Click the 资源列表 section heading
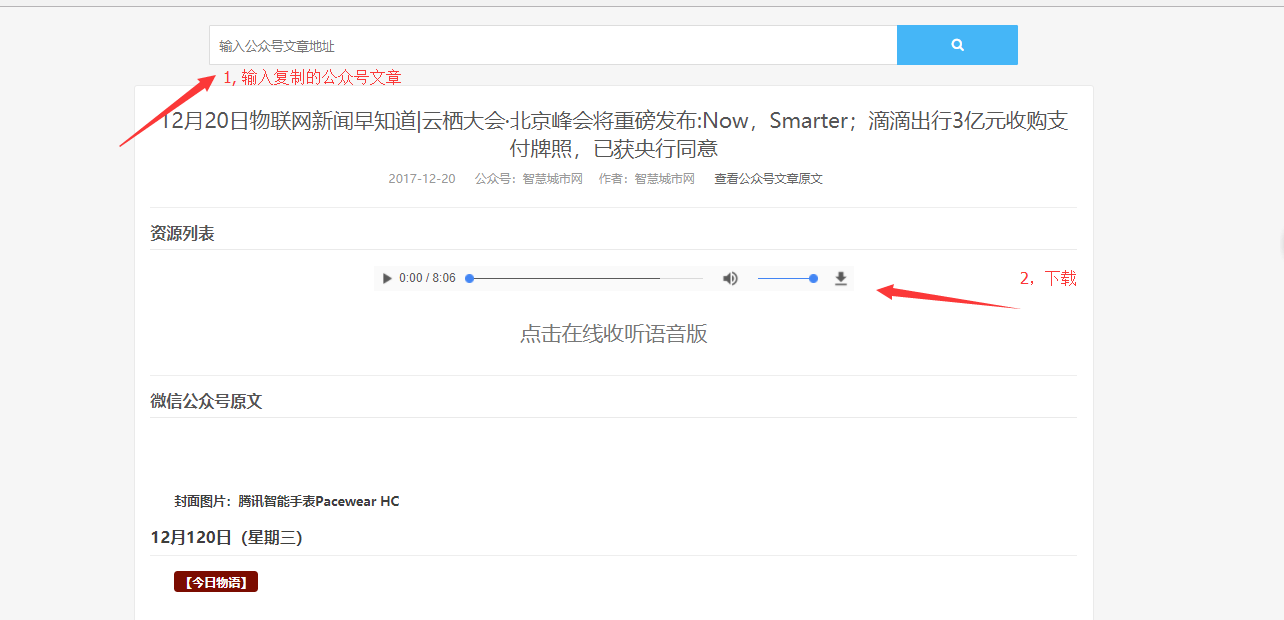 point(182,234)
